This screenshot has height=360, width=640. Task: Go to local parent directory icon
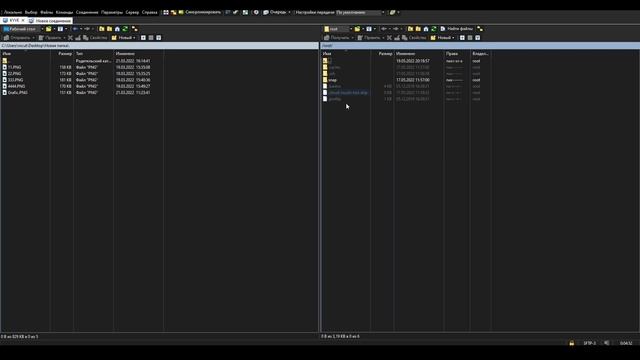(102, 29)
